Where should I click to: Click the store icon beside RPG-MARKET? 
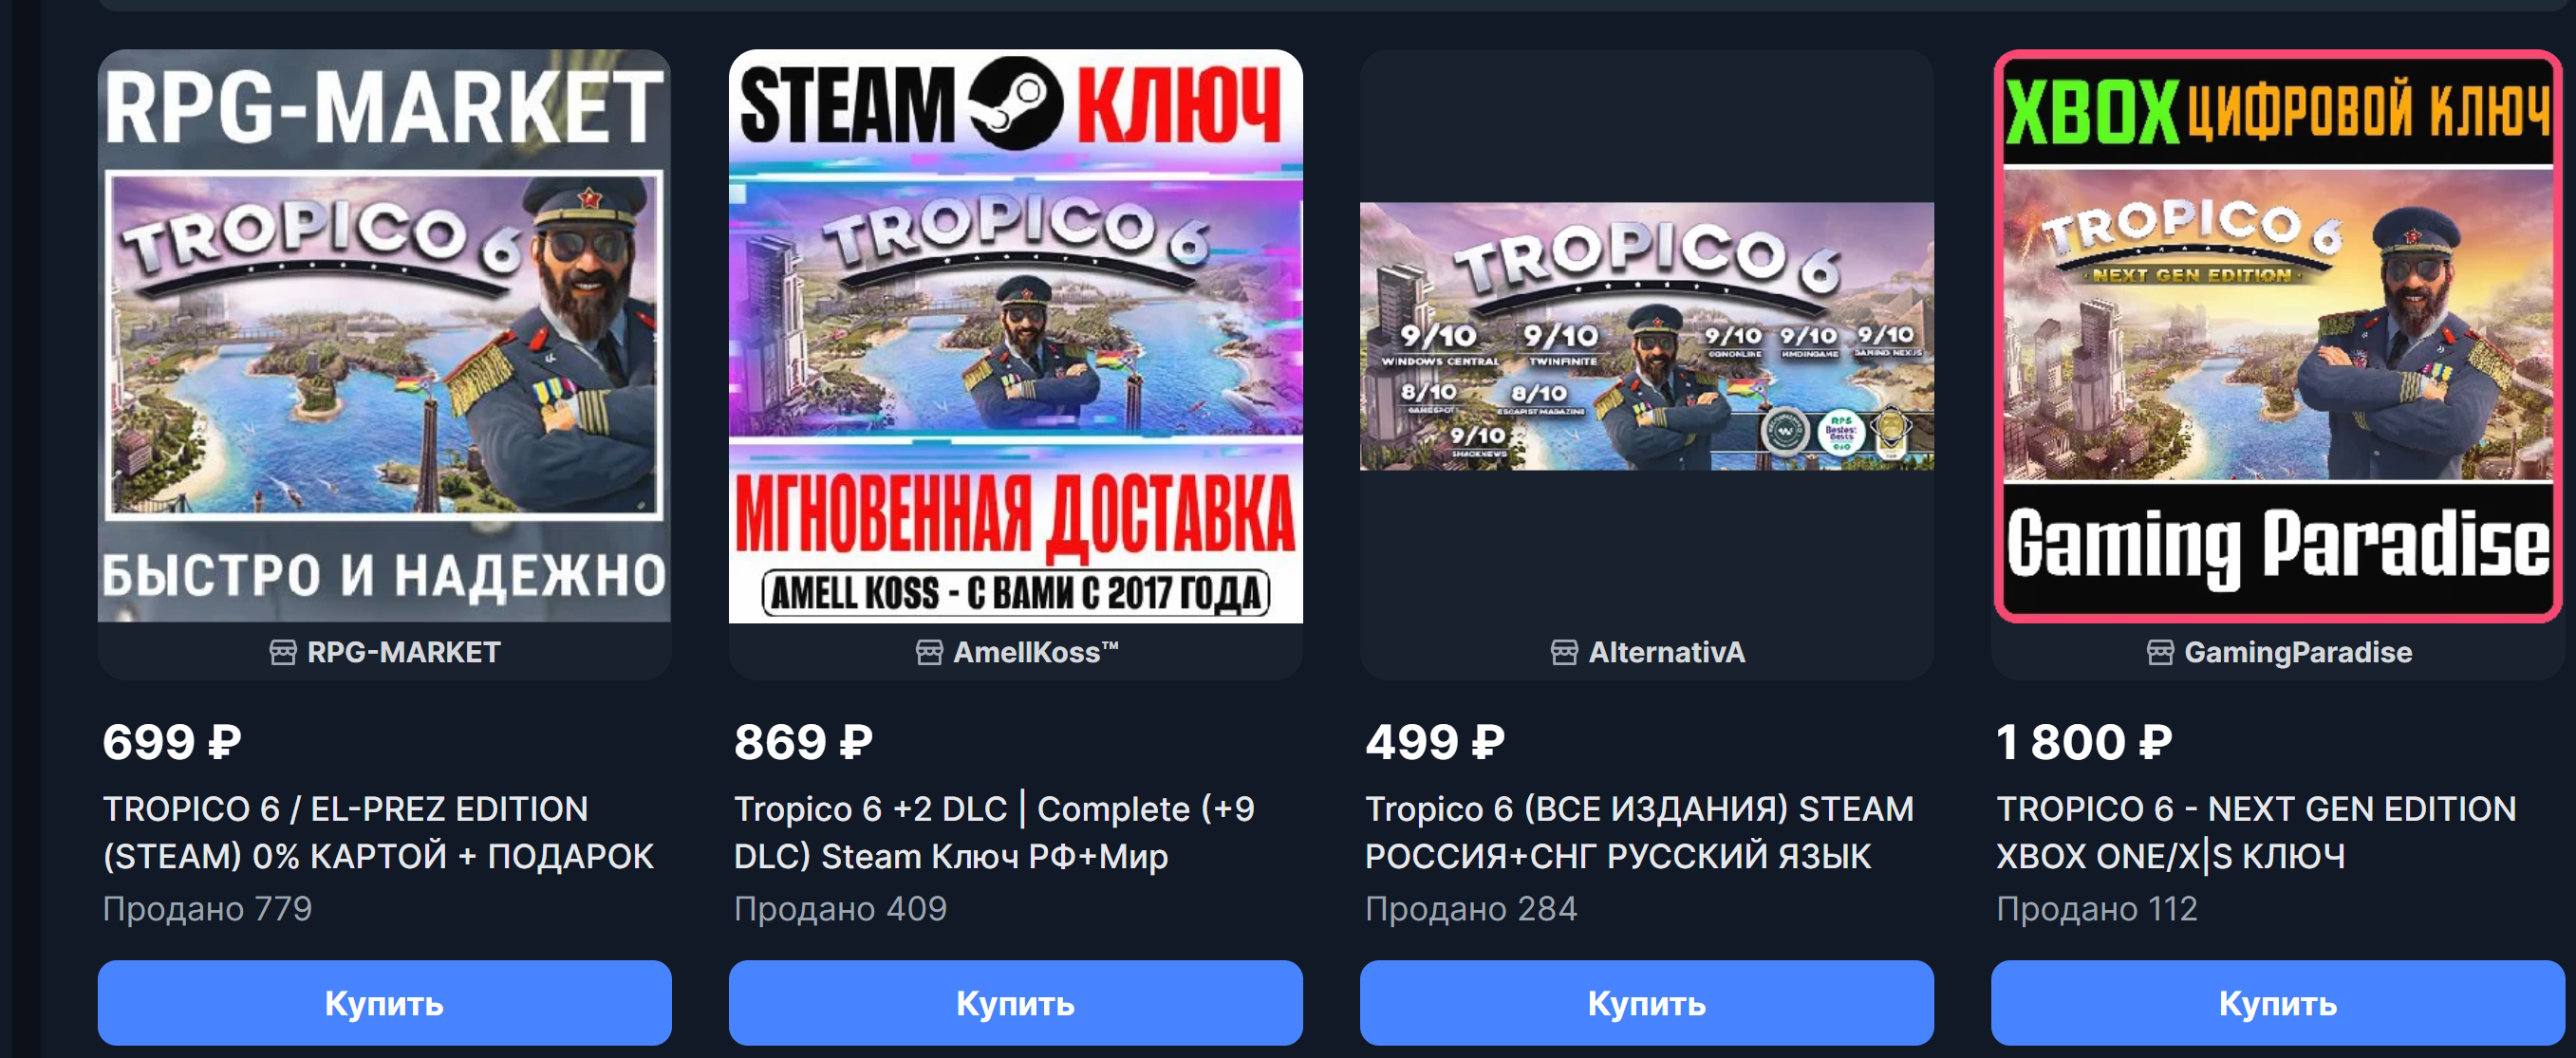tap(283, 653)
